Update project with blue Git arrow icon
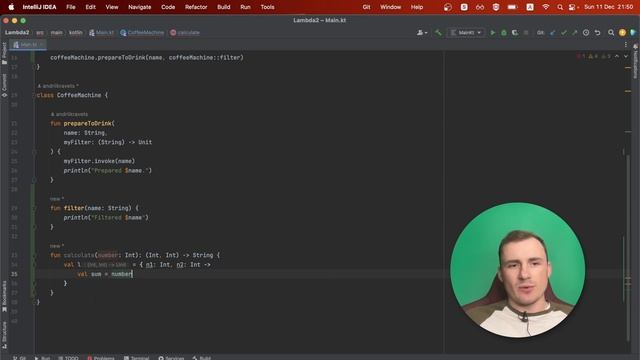The height and width of the screenshot is (360, 640). point(553,33)
